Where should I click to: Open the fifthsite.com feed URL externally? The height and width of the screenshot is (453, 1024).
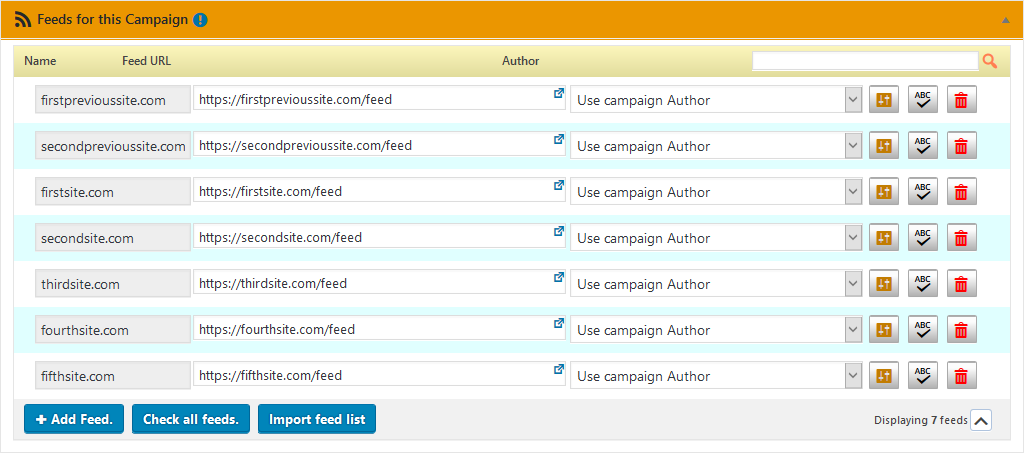pyautogui.click(x=558, y=369)
